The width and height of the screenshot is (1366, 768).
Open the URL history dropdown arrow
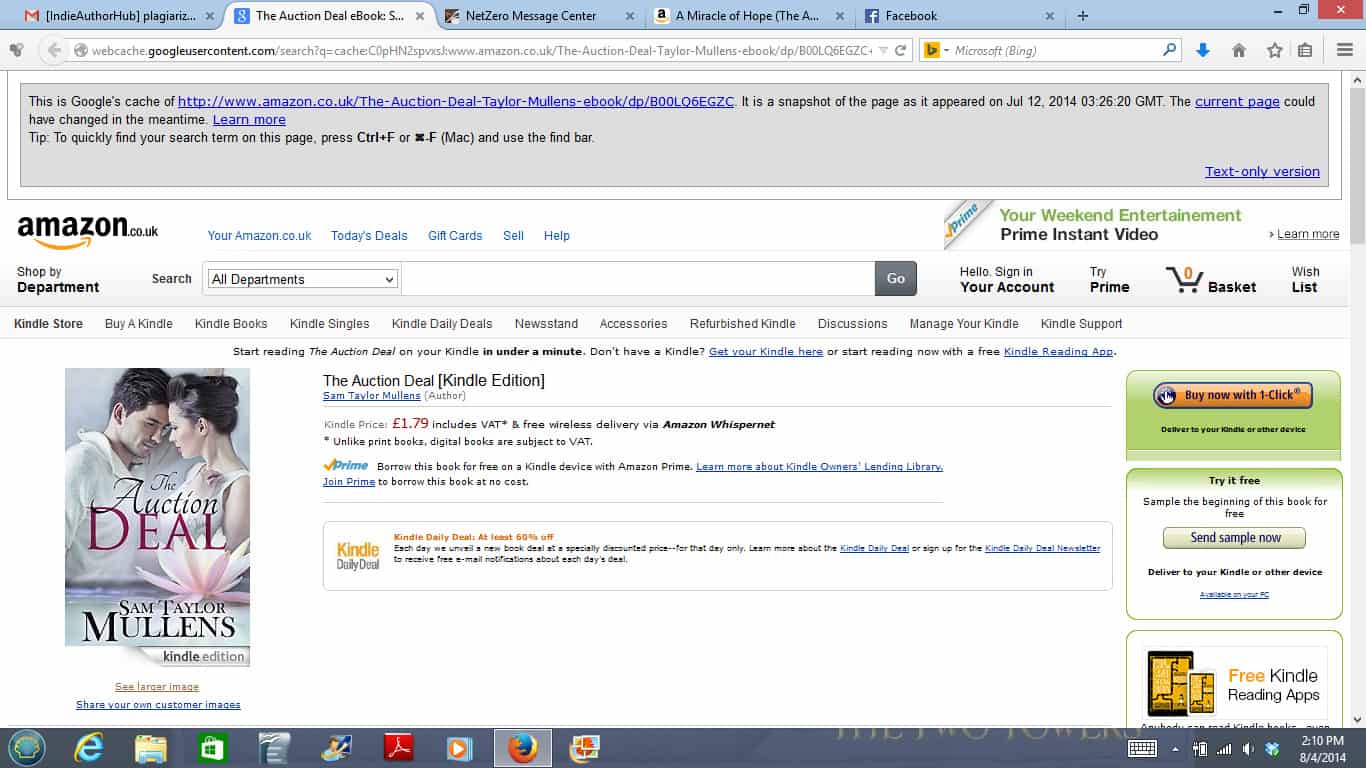[883, 50]
